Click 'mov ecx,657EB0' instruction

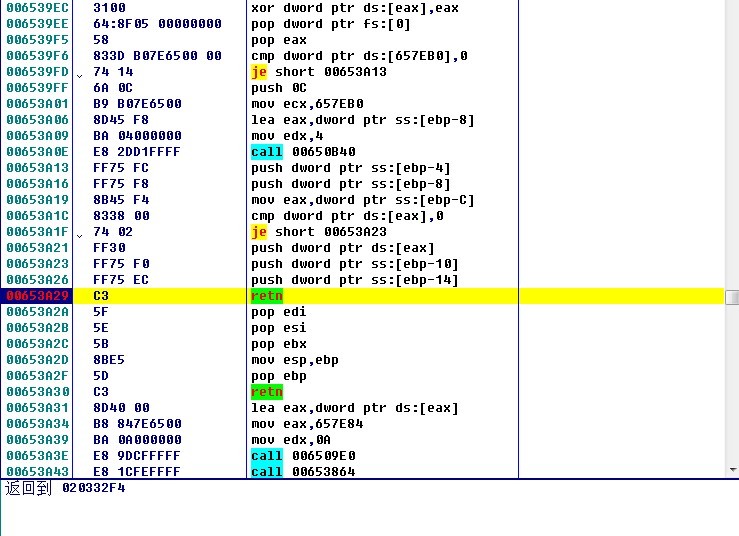pos(307,104)
